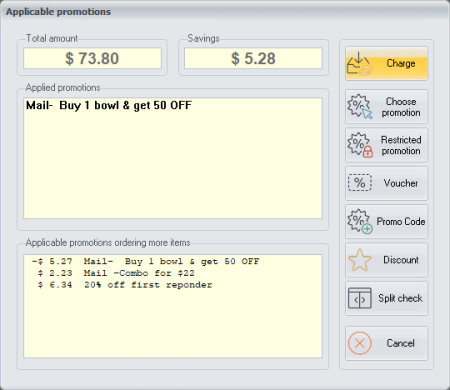Select the Split check button label

400,298
